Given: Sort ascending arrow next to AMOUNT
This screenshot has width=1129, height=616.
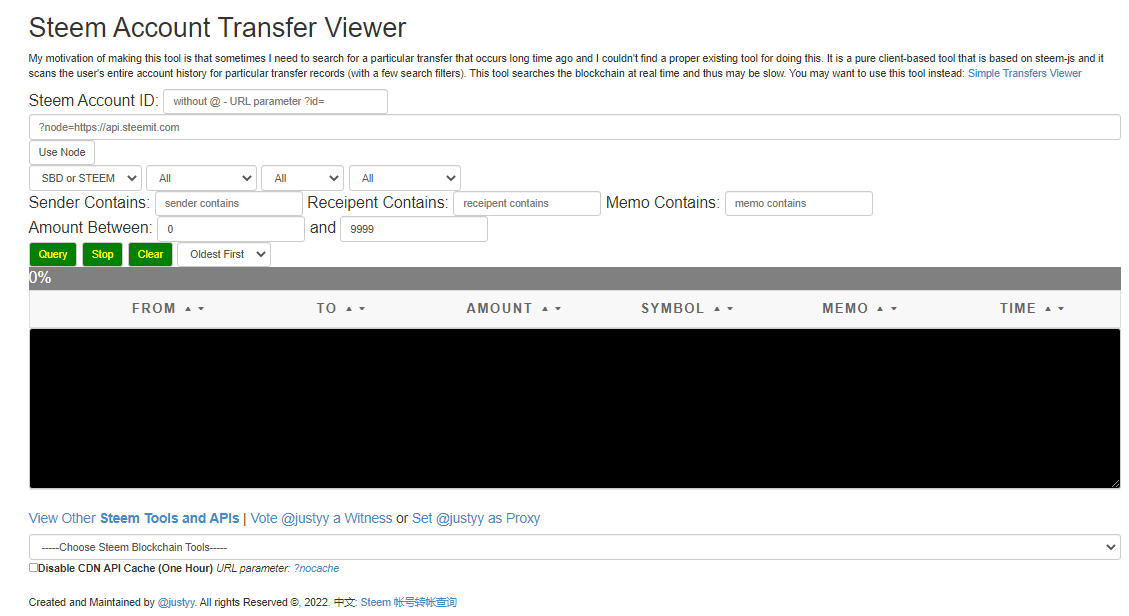Looking at the screenshot, I should [545, 309].
